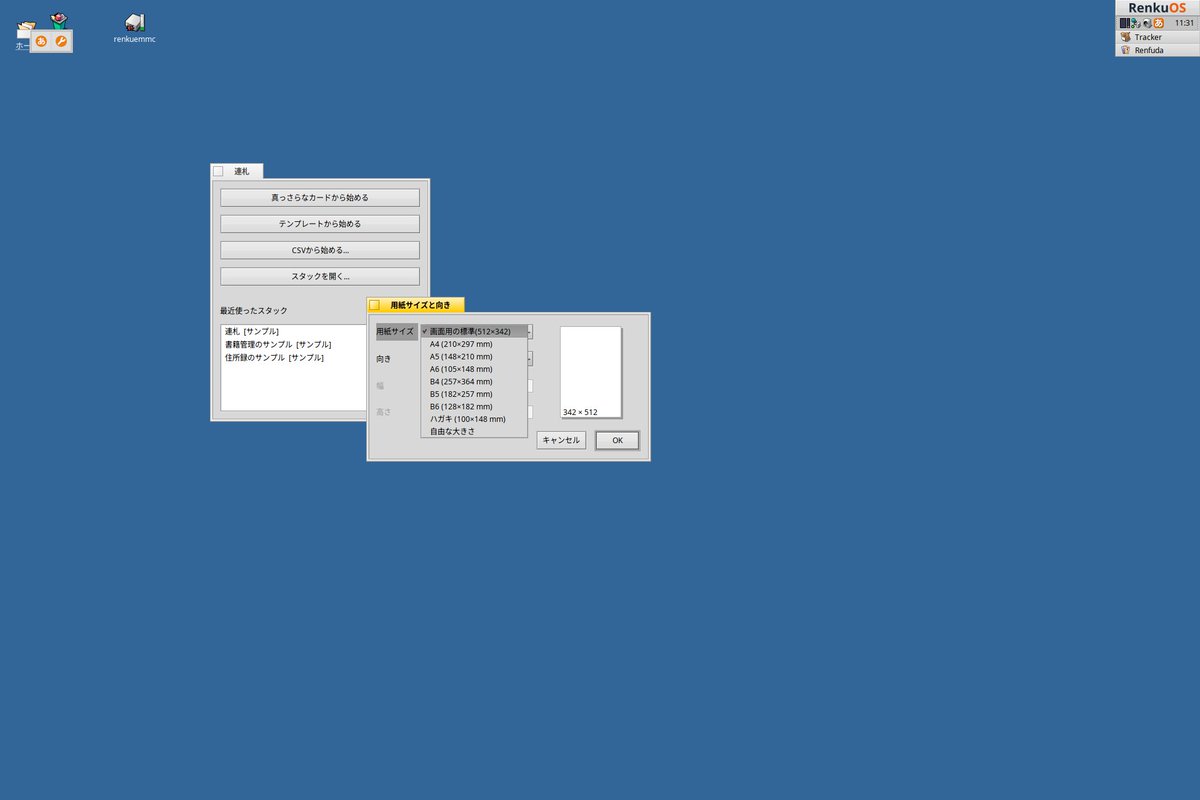Click the Tracker entry in deskbar
Screen dimensions: 1200x800
1157,37
